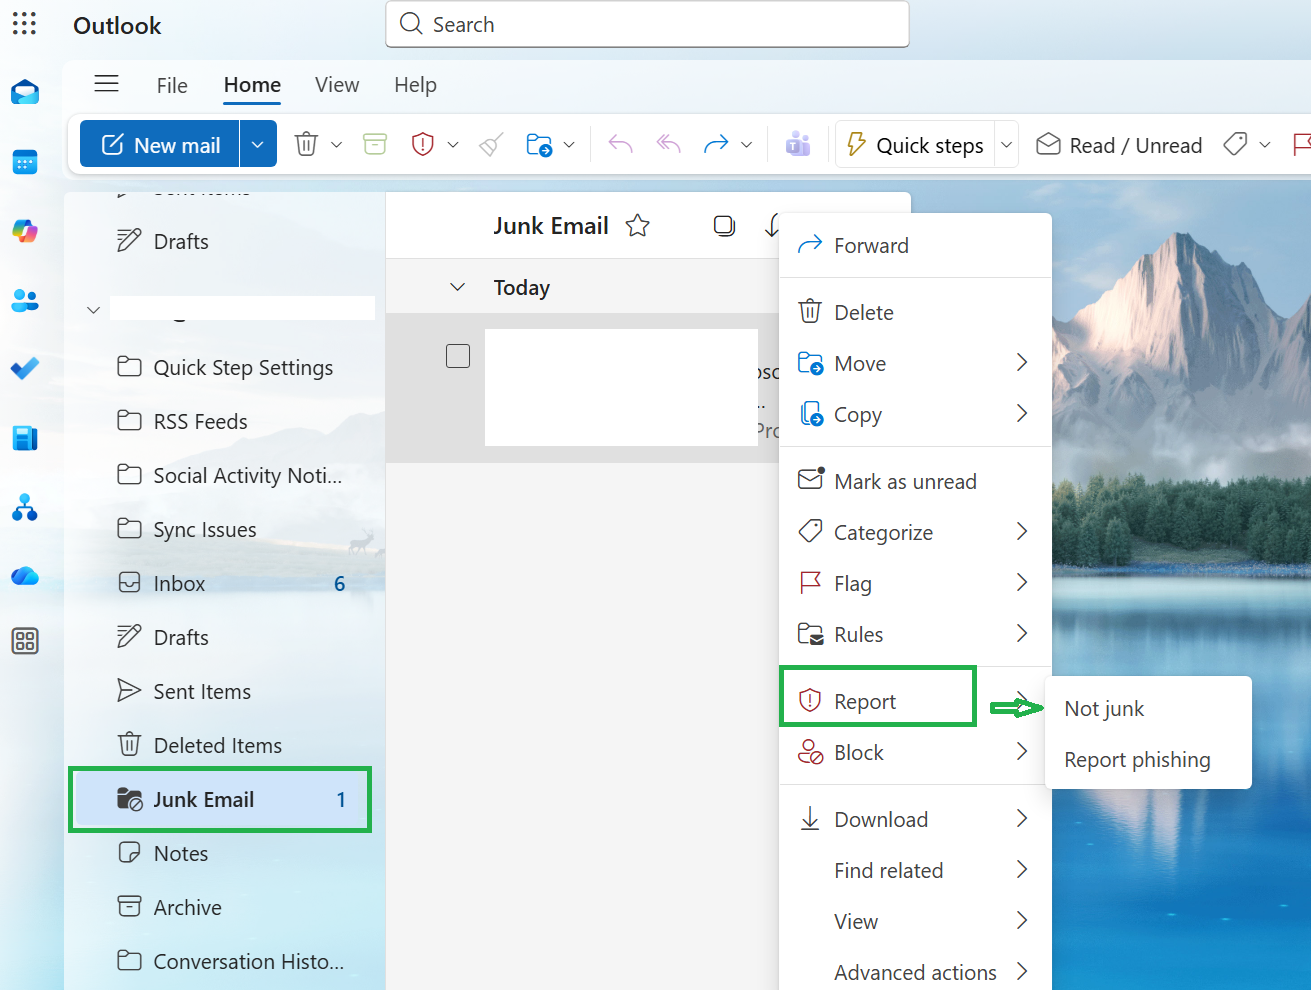Viewport: 1311px width, 990px height.
Task: Toggle the Junk Email favorite star
Action: [637, 226]
